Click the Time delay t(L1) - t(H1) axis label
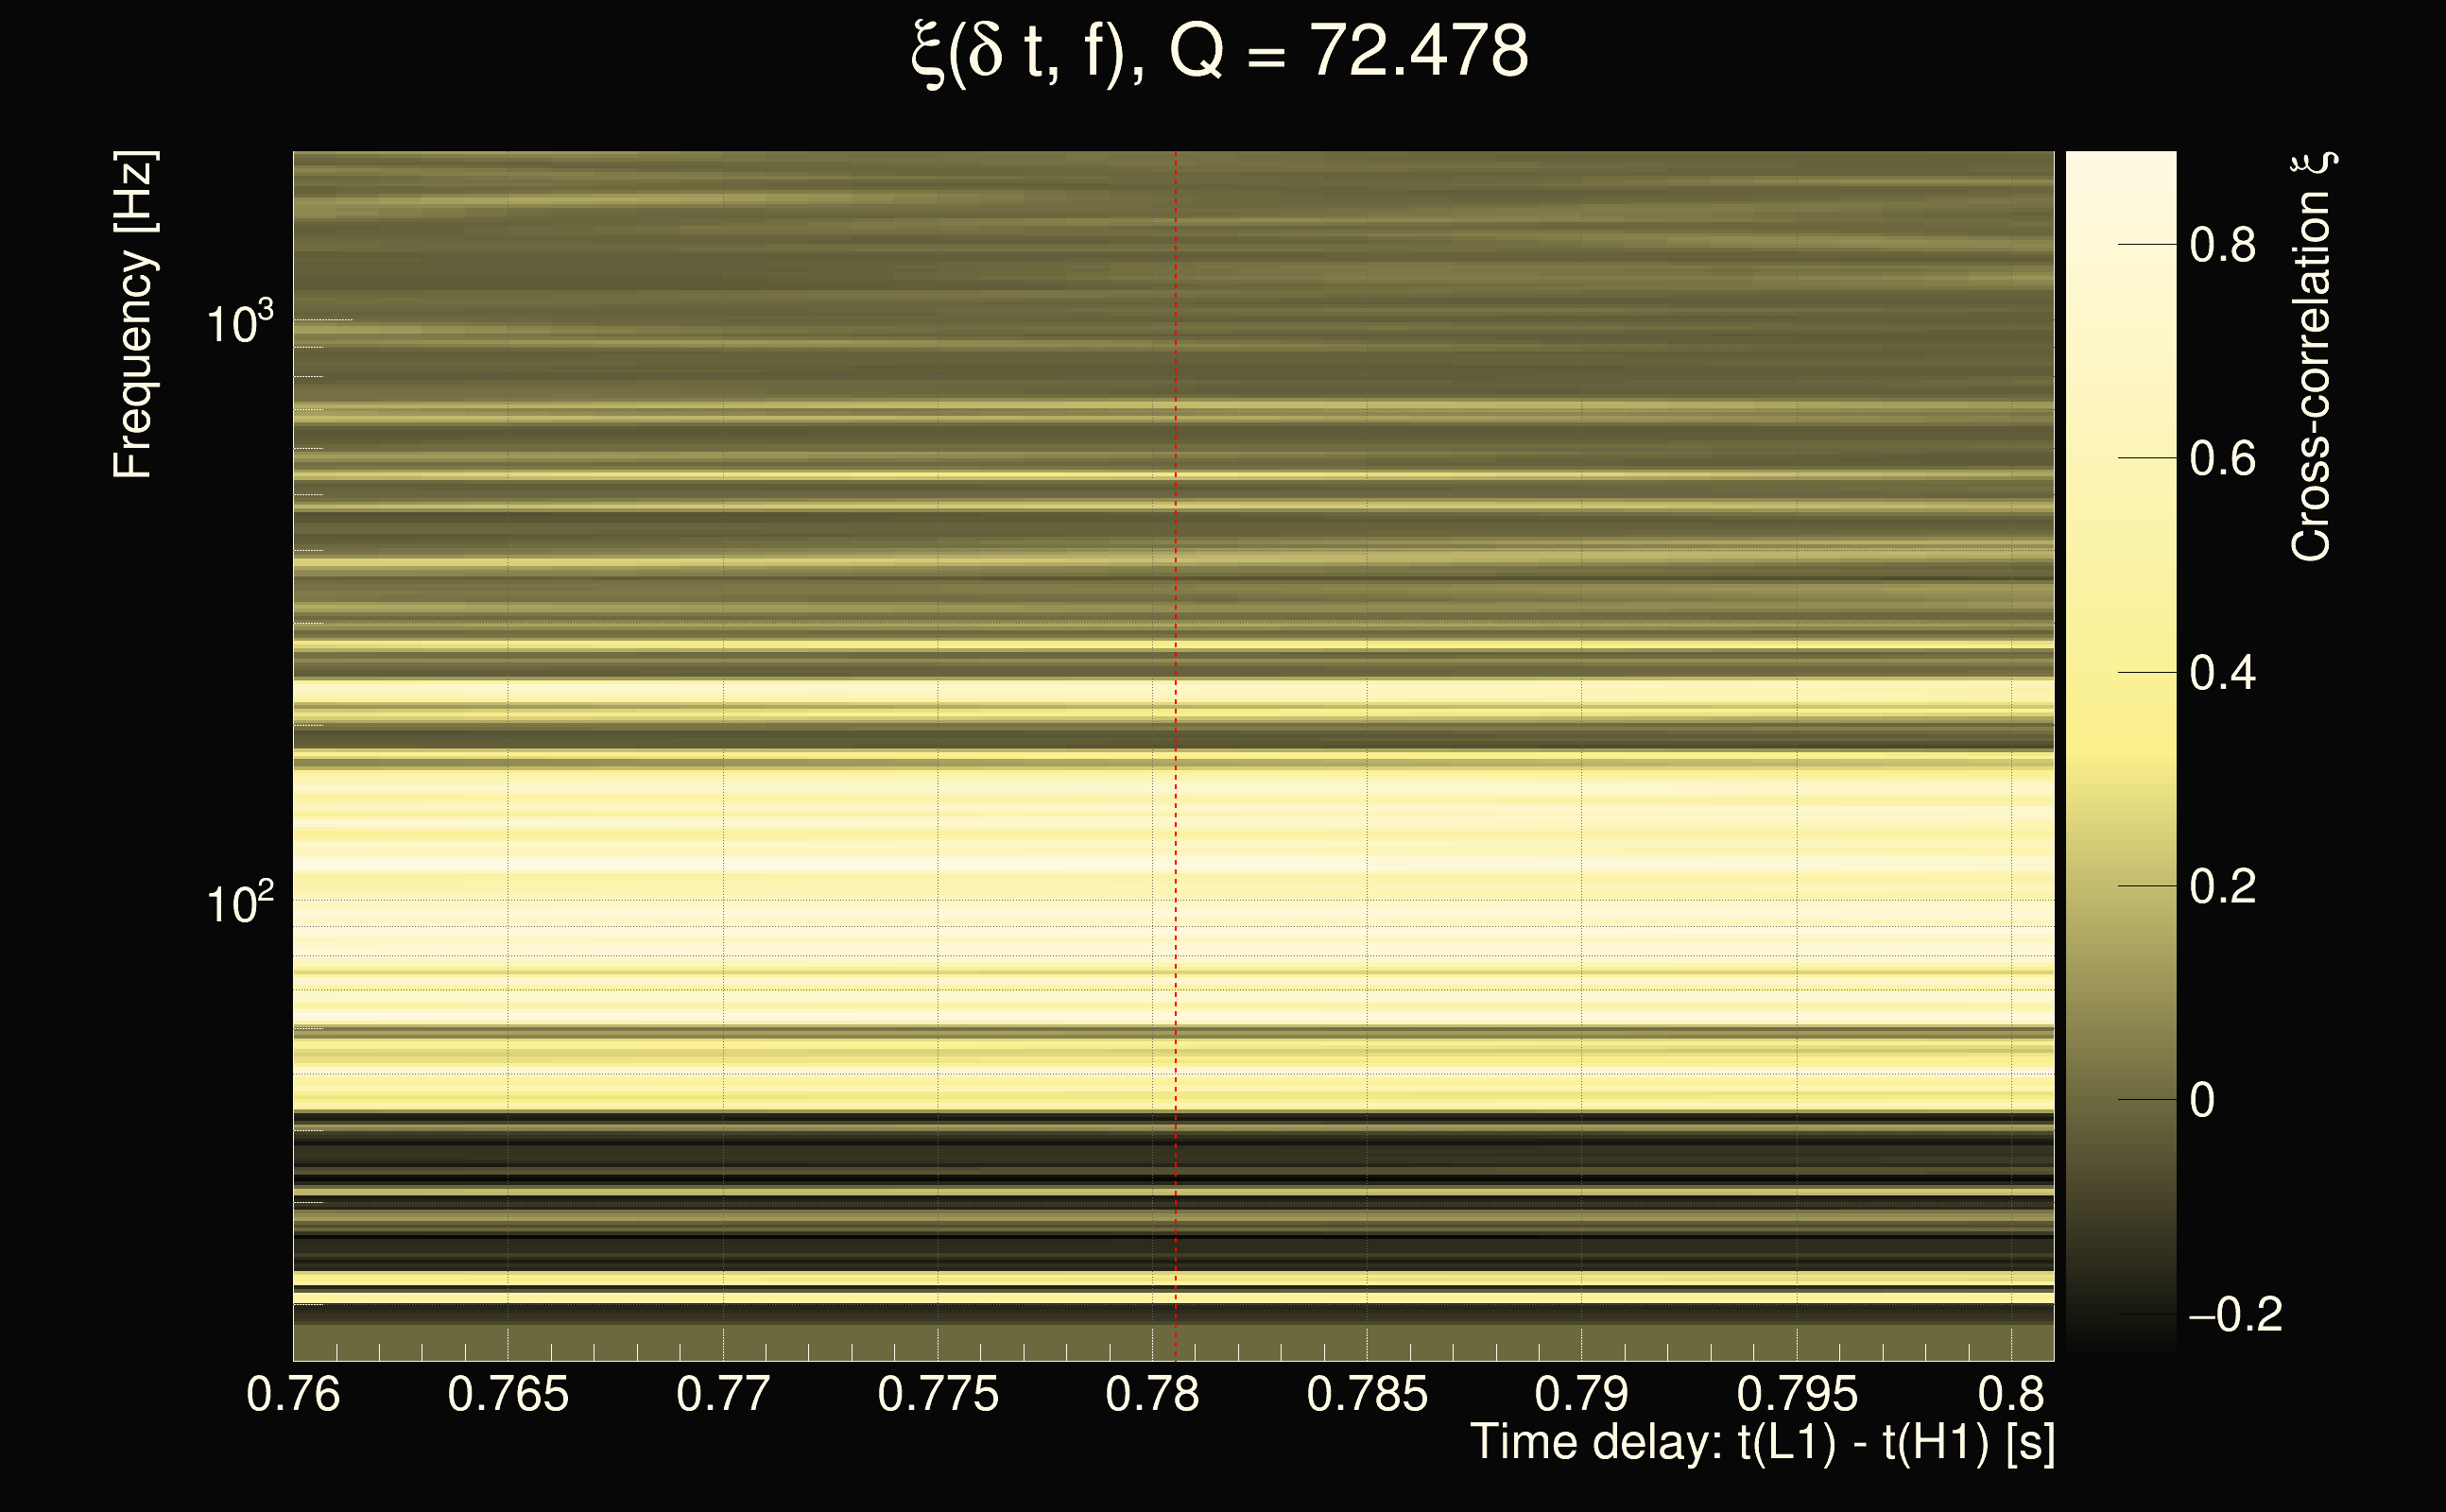 point(1762,1443)
